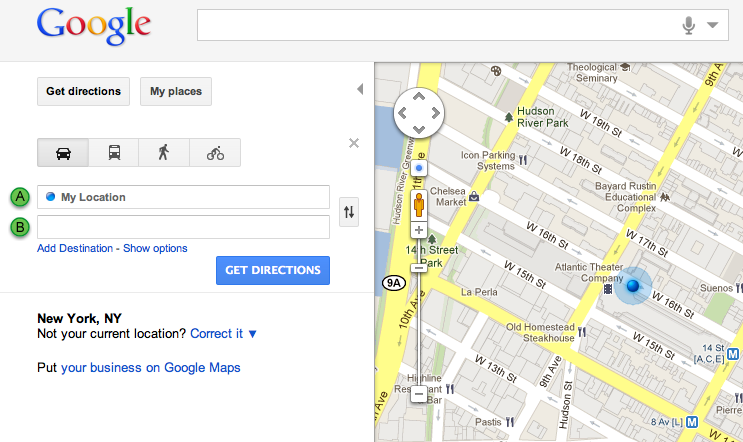The image size is (743, 442).
Task: Open the Get directions tab
Action: pyautogui.click(x=83, y=91)
